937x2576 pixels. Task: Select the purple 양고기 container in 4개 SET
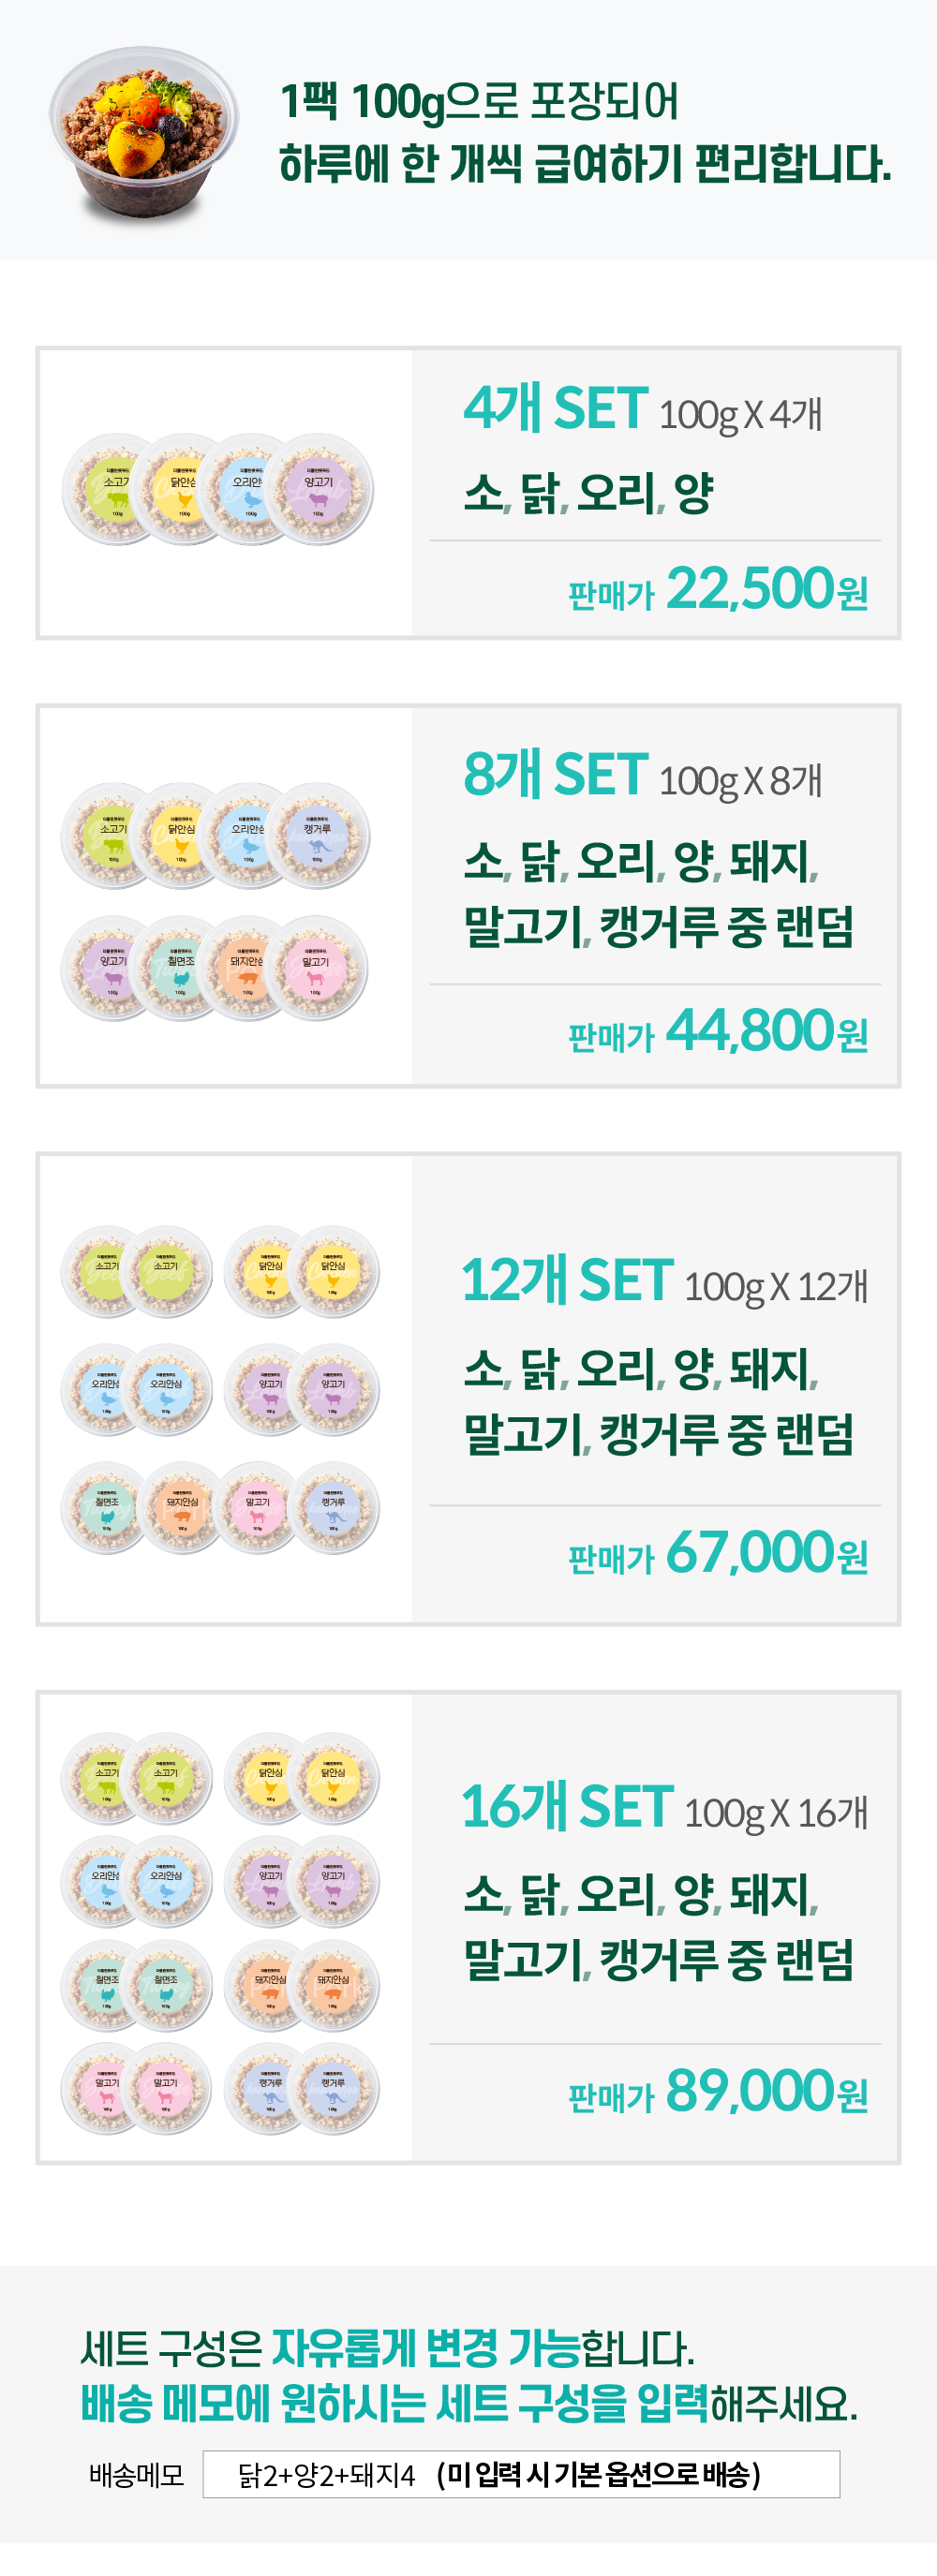(322, 490)
